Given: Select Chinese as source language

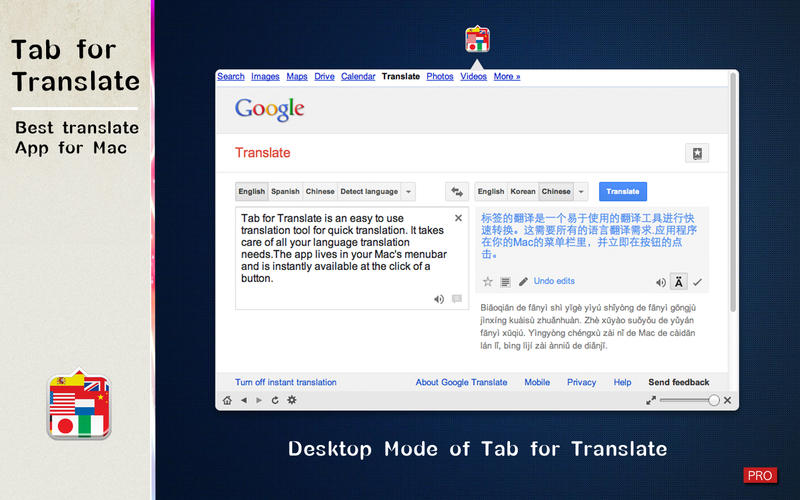Looking at the screenshot, I should pyautogui.click(x=320, y=191).
